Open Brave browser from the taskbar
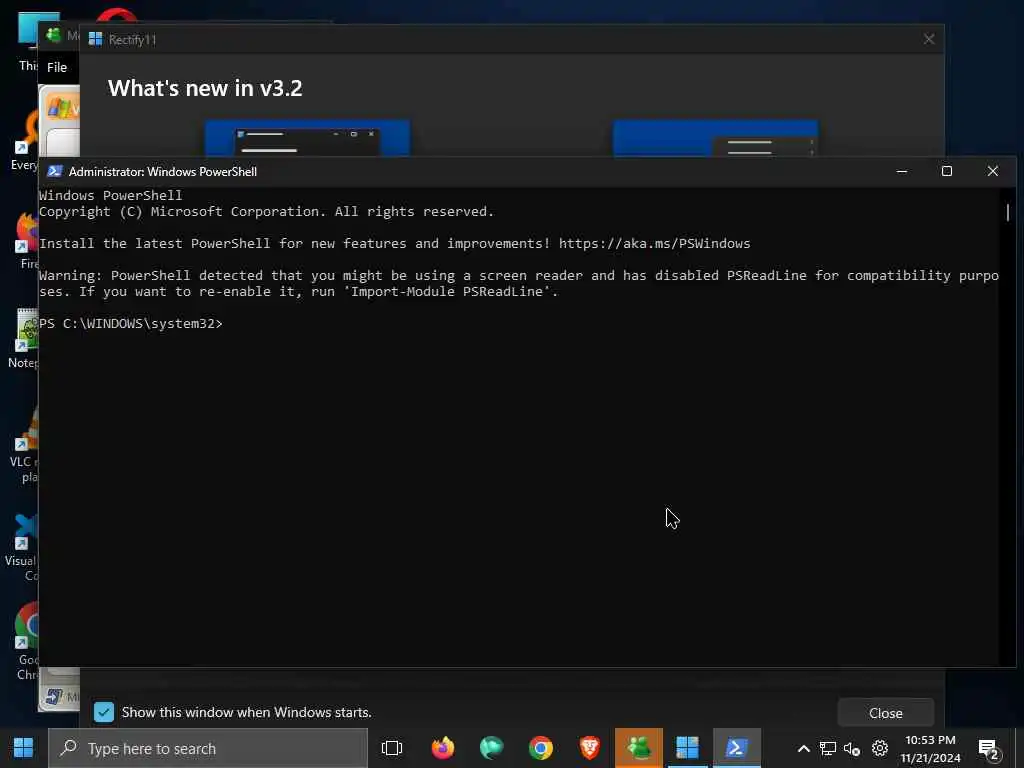This screenshot has height=768, width=1024. tap(590, 748)
